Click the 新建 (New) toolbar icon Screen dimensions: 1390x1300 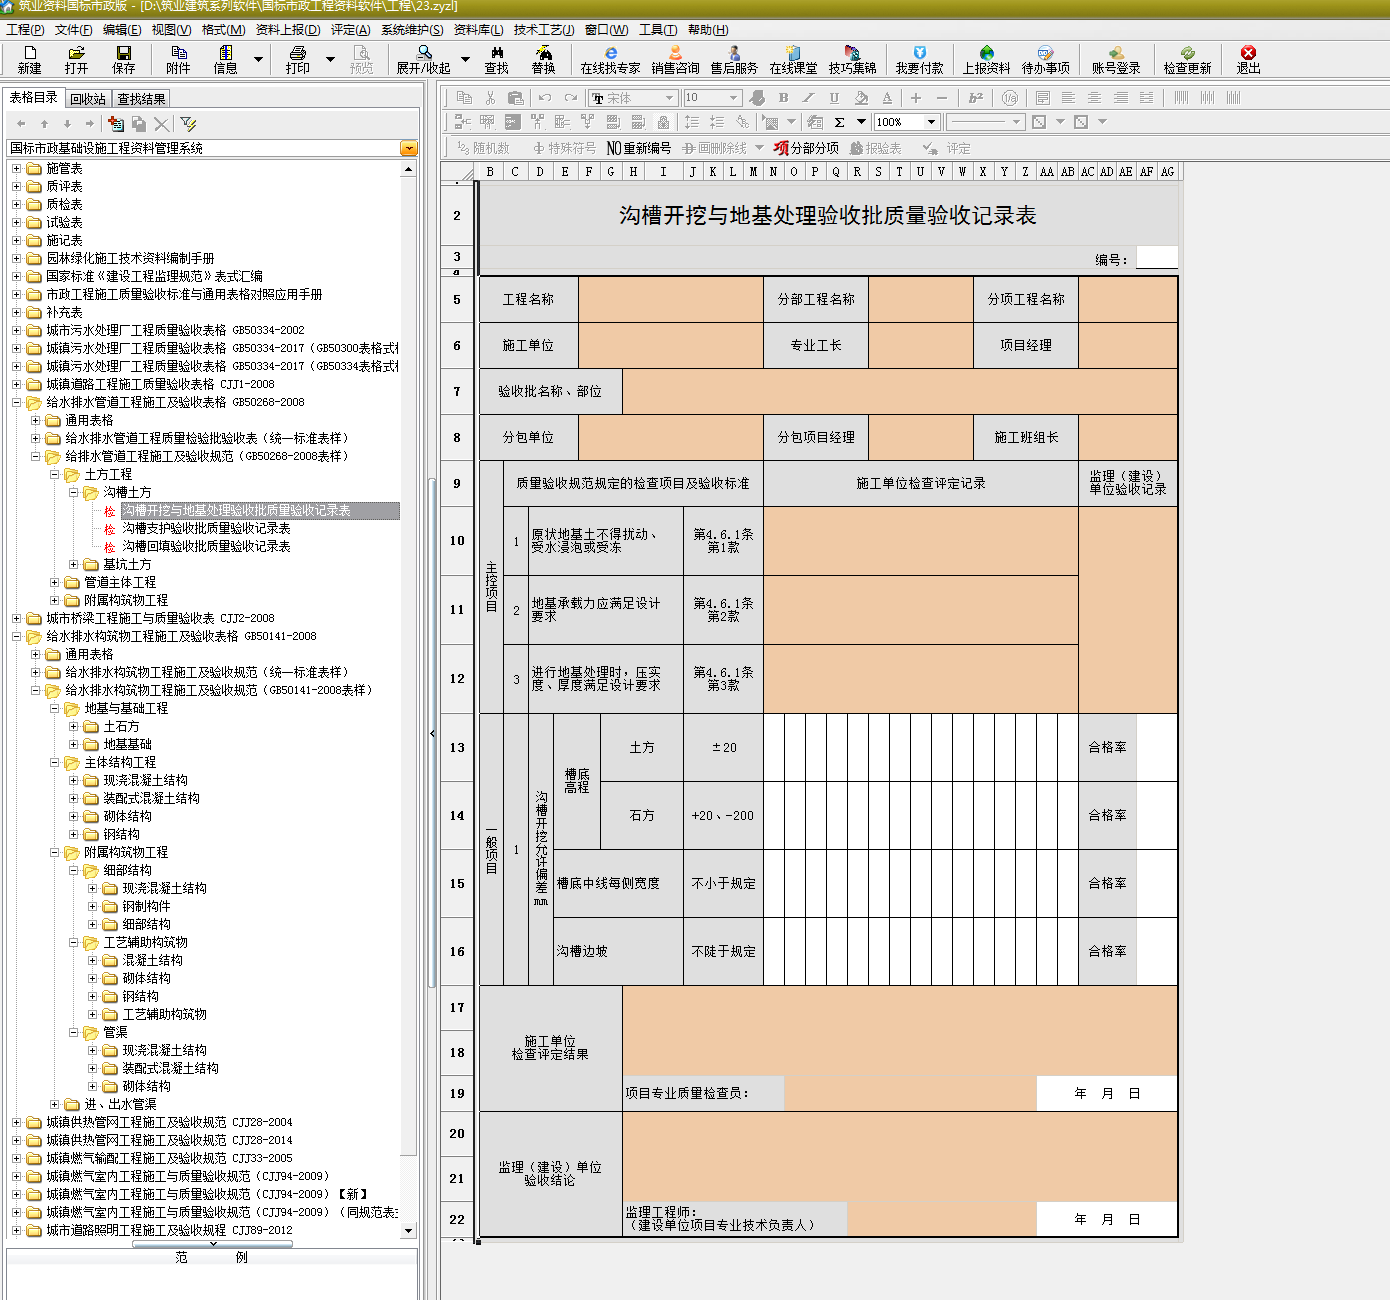(29, 59)
